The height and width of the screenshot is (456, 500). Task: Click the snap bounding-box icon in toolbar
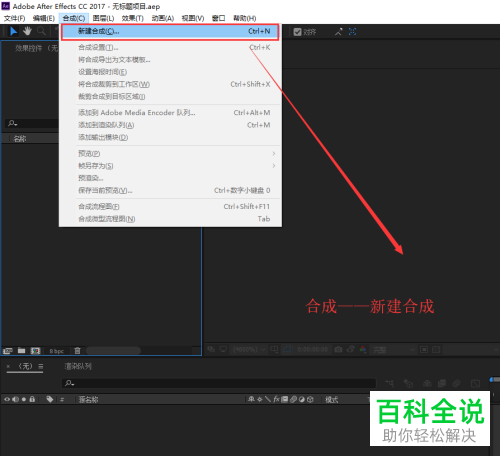click(352, 32)
